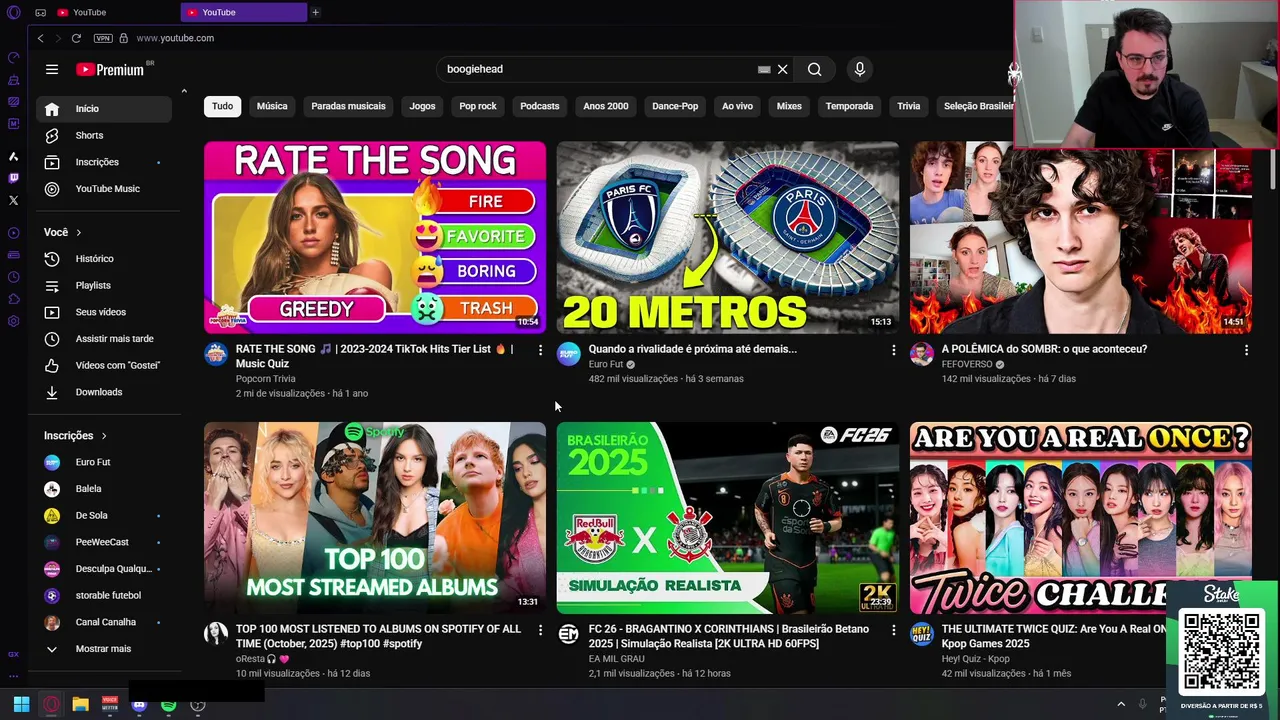The image size is (1280, 720).
Task: Select the Paradas musicais chip
Action: click(348, 106)
